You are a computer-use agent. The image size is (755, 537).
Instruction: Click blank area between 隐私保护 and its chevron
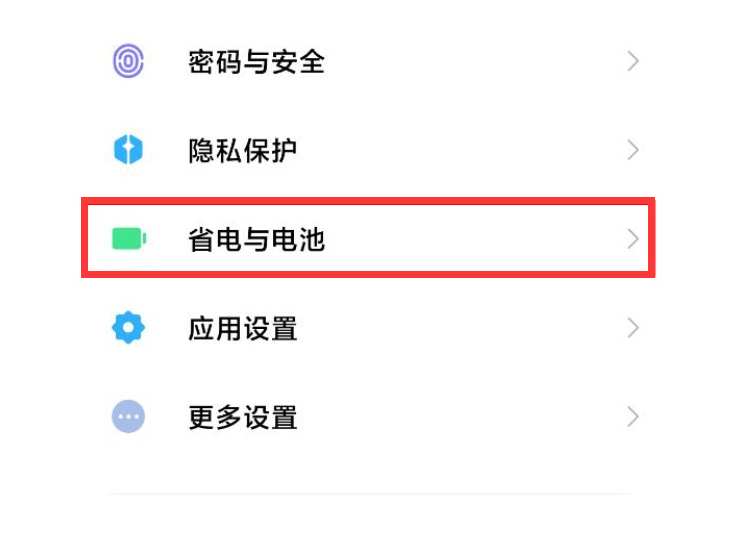462,150
